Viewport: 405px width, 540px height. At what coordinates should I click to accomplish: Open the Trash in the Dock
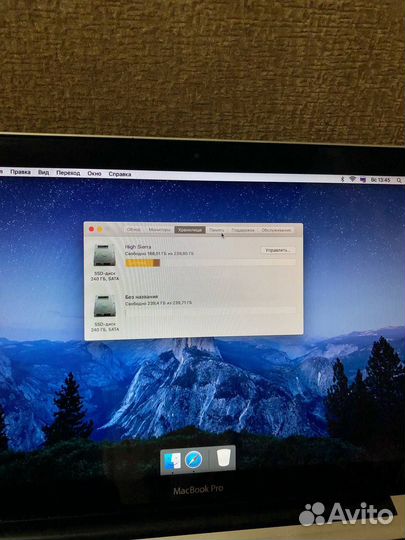click(x=224, y=458)
